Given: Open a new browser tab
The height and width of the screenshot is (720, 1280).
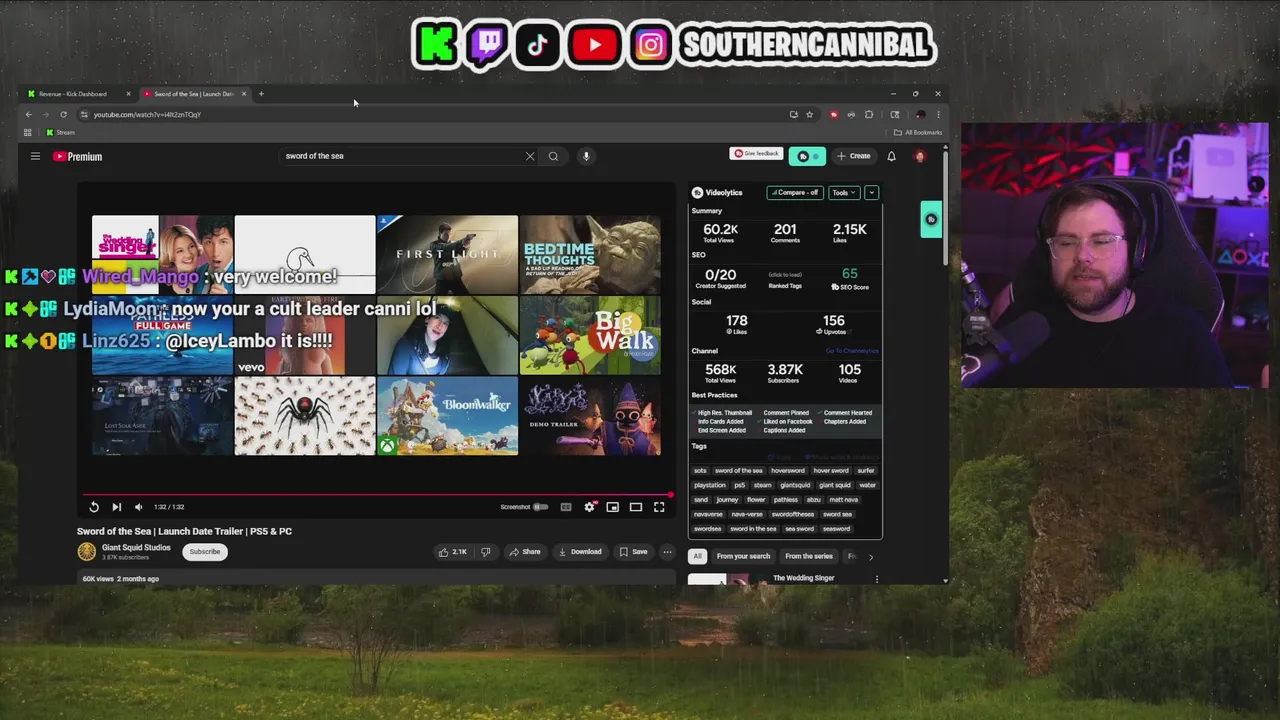Looking at the screenshot, I should [261, 94].
